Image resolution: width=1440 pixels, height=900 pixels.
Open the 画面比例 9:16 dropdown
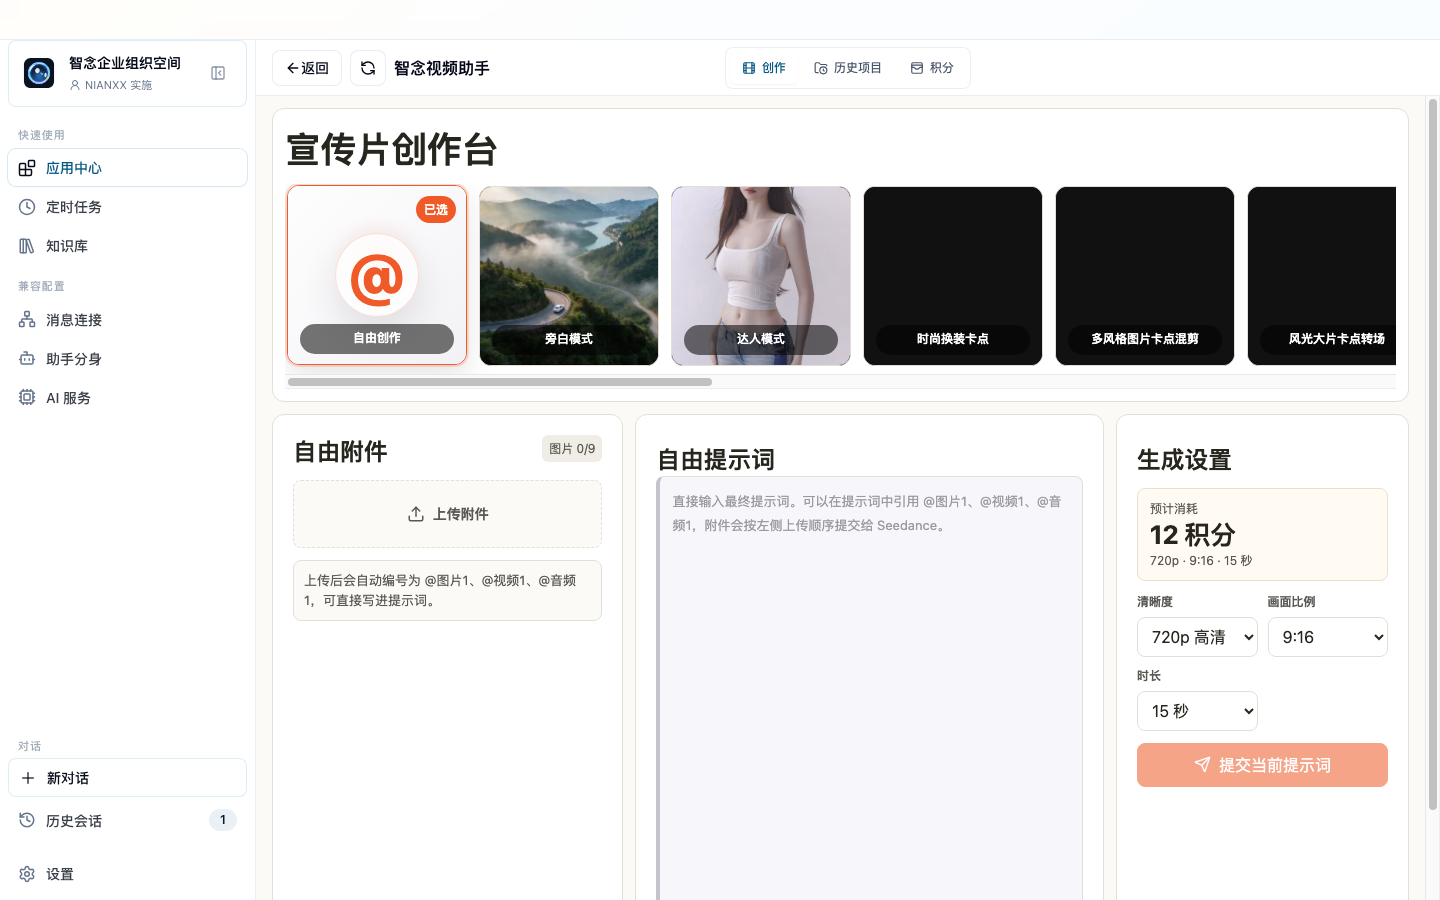click(1328, 637)
